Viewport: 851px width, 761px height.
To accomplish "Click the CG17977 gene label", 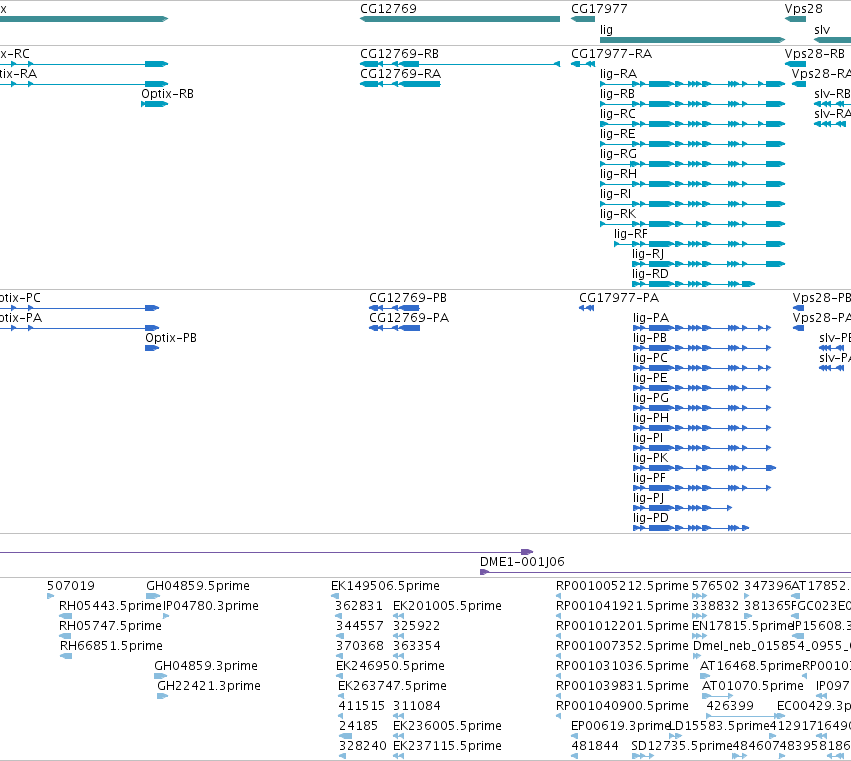I will [599, 9].
